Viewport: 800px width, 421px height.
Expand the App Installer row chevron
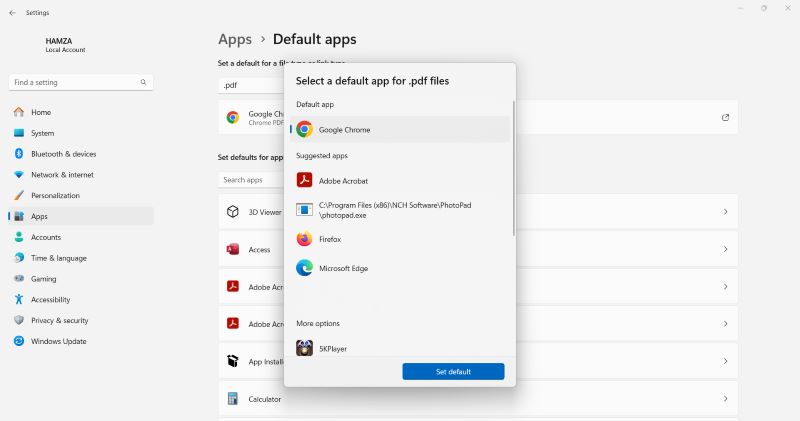725,361
